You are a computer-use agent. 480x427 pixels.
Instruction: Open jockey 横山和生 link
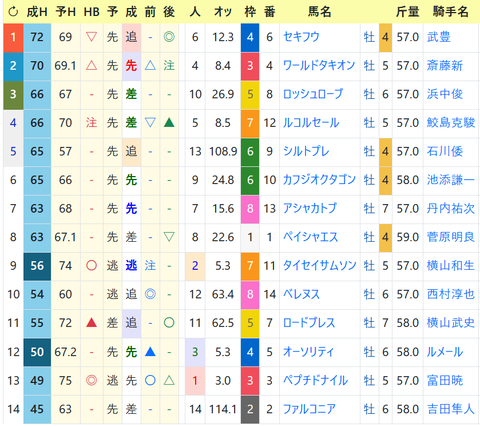point(451,266)
